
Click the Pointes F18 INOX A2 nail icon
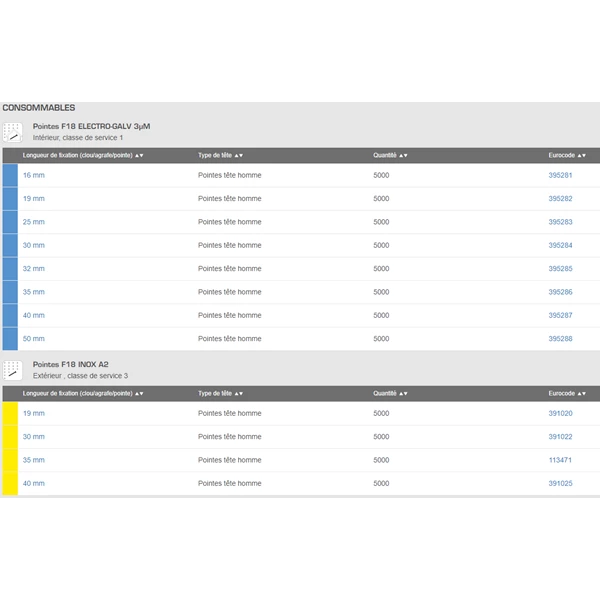click(12, 370)
